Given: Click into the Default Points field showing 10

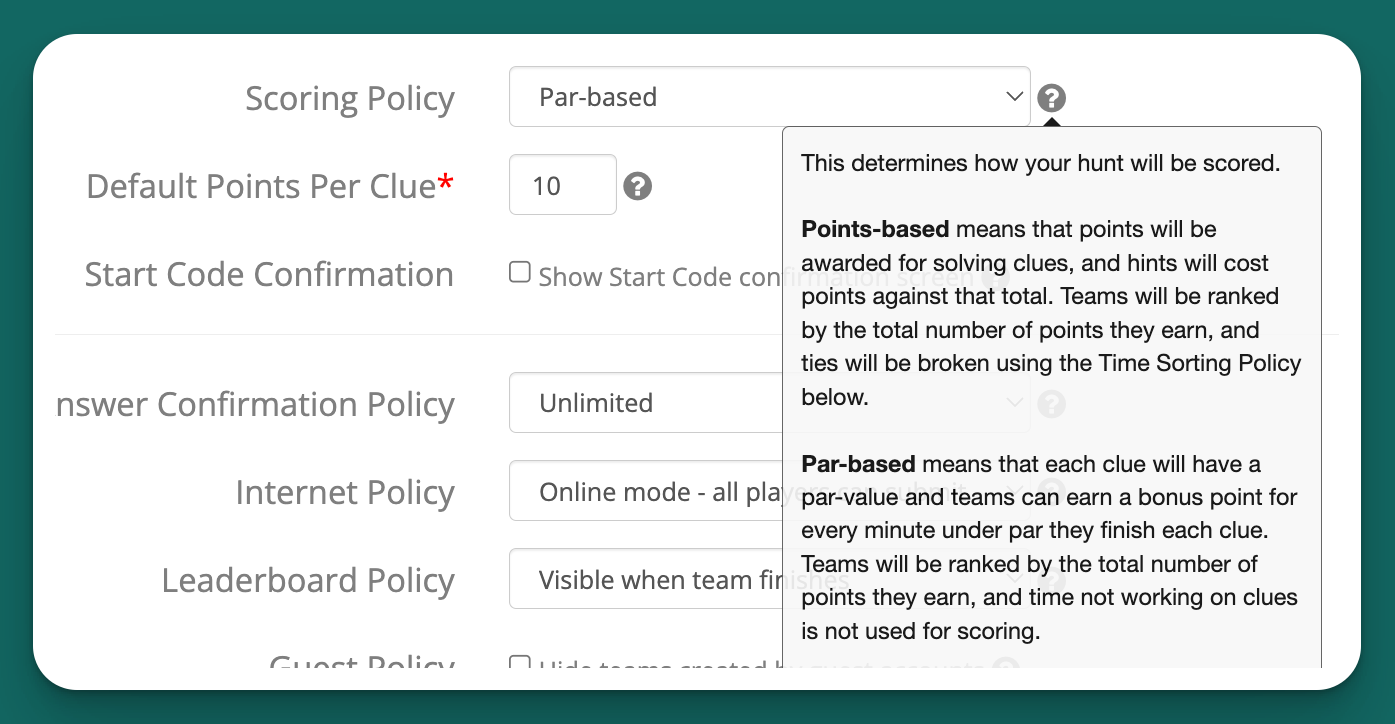Looking at the screenshot, I should [563, 185].
